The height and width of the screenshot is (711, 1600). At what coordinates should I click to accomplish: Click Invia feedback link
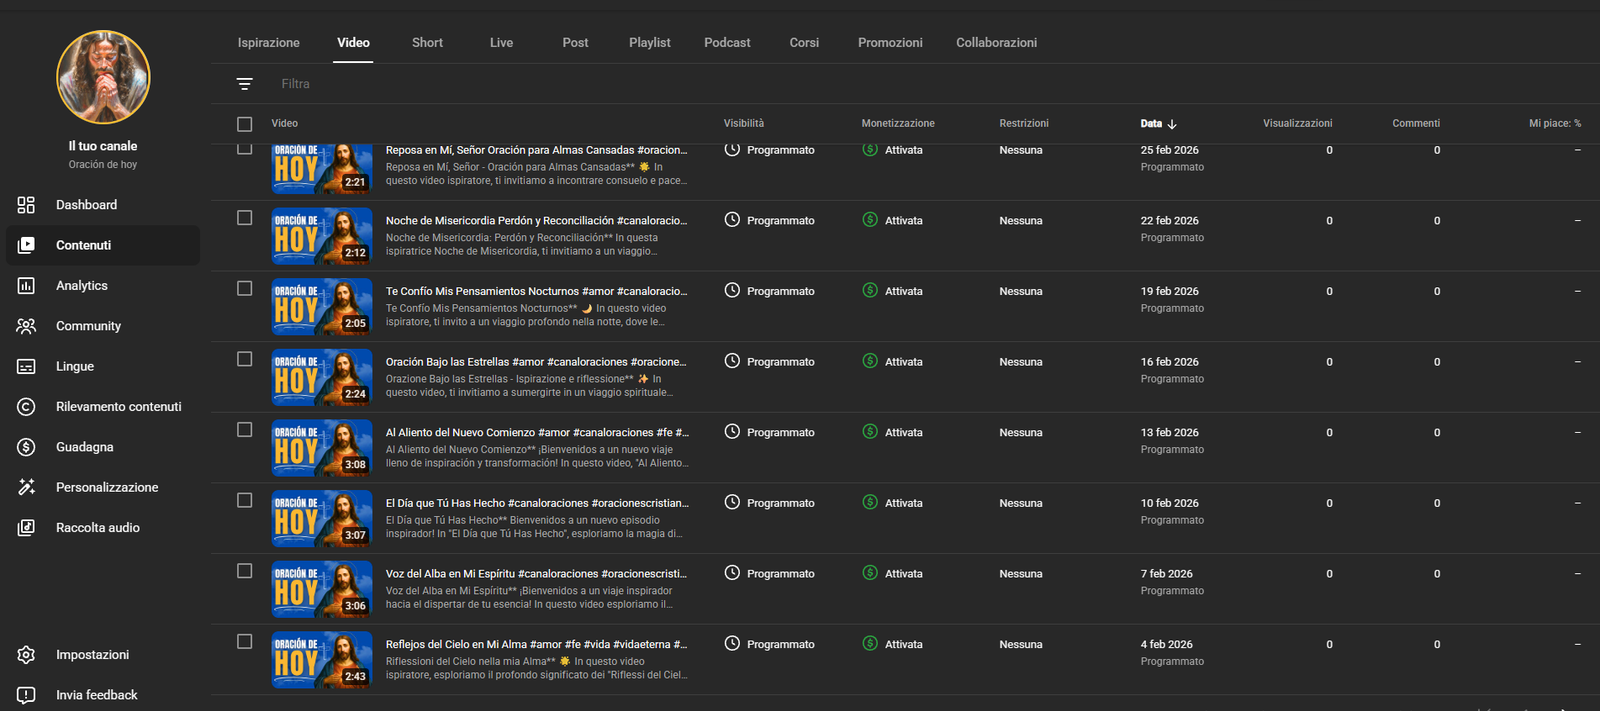(96, 695)
